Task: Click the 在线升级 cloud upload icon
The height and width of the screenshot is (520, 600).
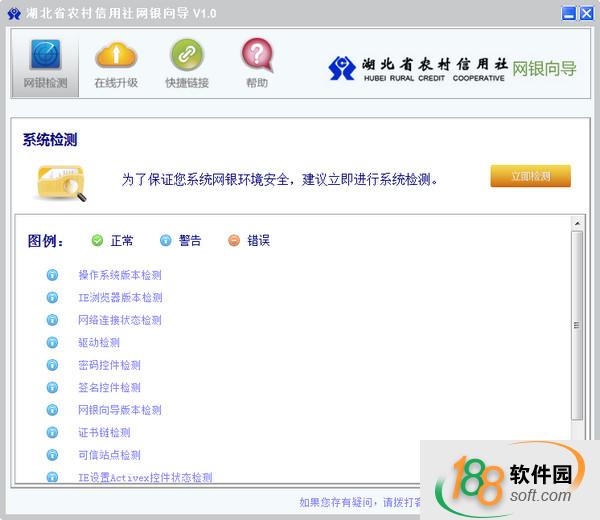Action: 116,55
